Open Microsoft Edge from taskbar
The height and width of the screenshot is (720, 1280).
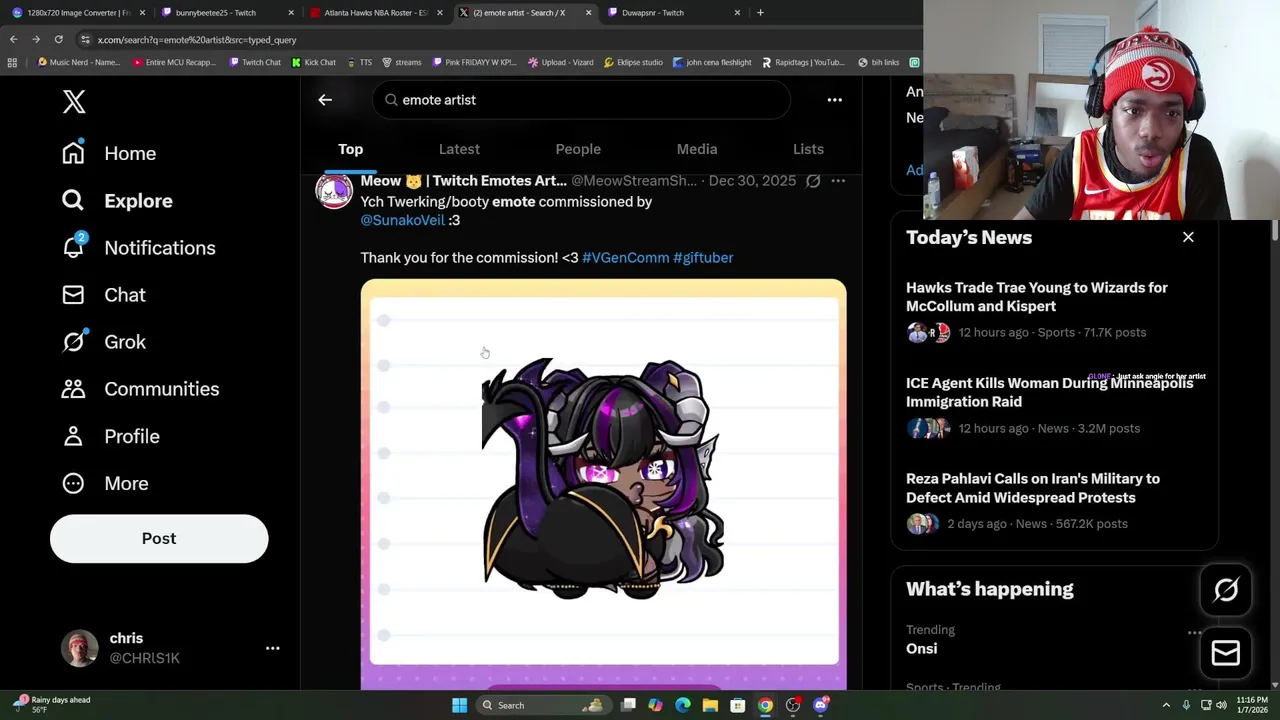click(682, 705)
